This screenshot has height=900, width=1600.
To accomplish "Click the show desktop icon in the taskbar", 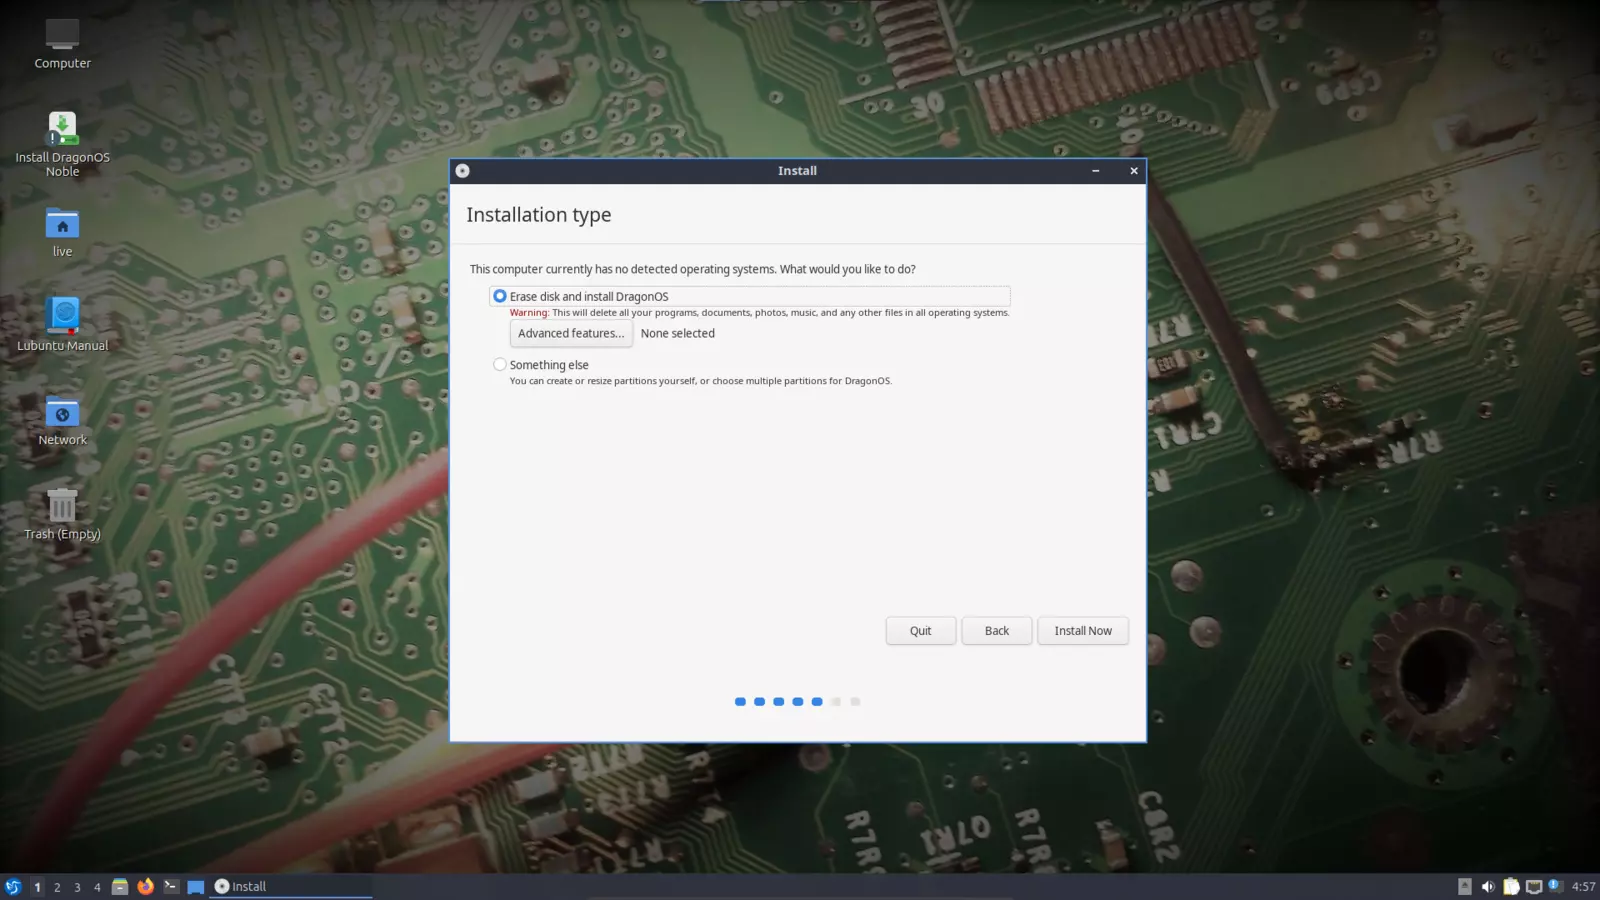I will tap(196, 887).
